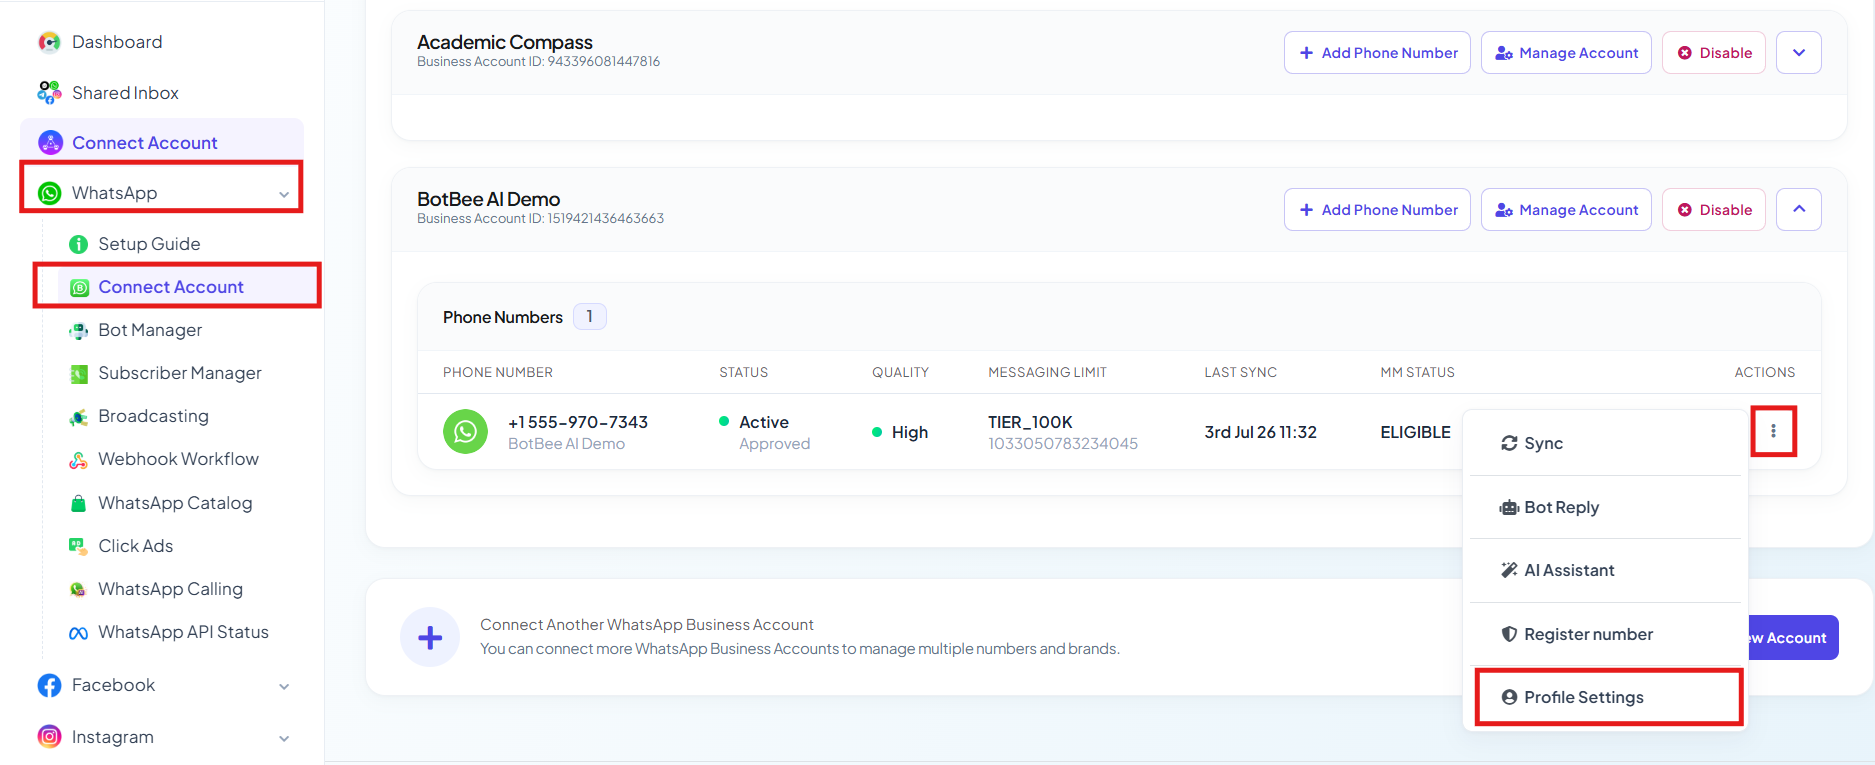Manage Account for BotBee AI Demo
This screenshot has height=765, width=1875.
tap(1566, 210)
